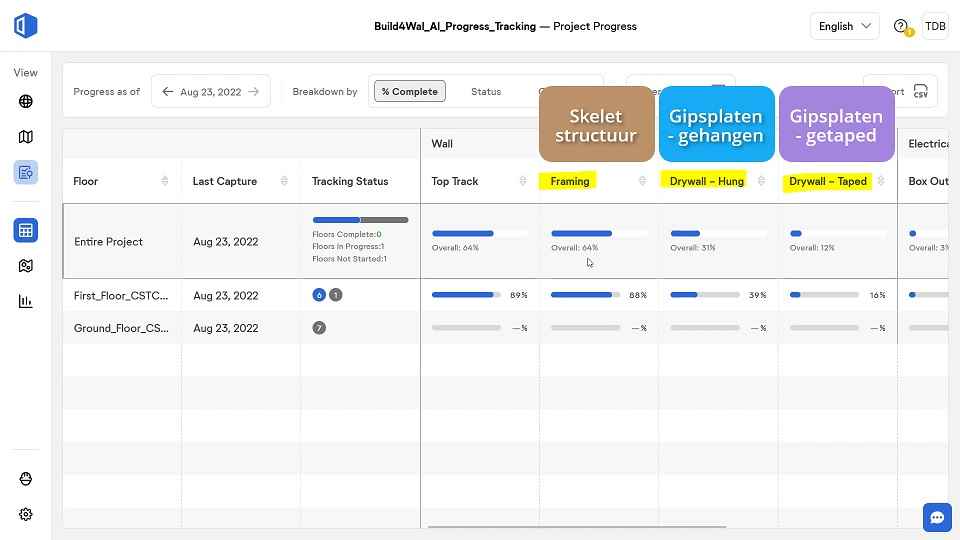Open the chat support bubble
960x540 pixels.
[x=937, y=517]
